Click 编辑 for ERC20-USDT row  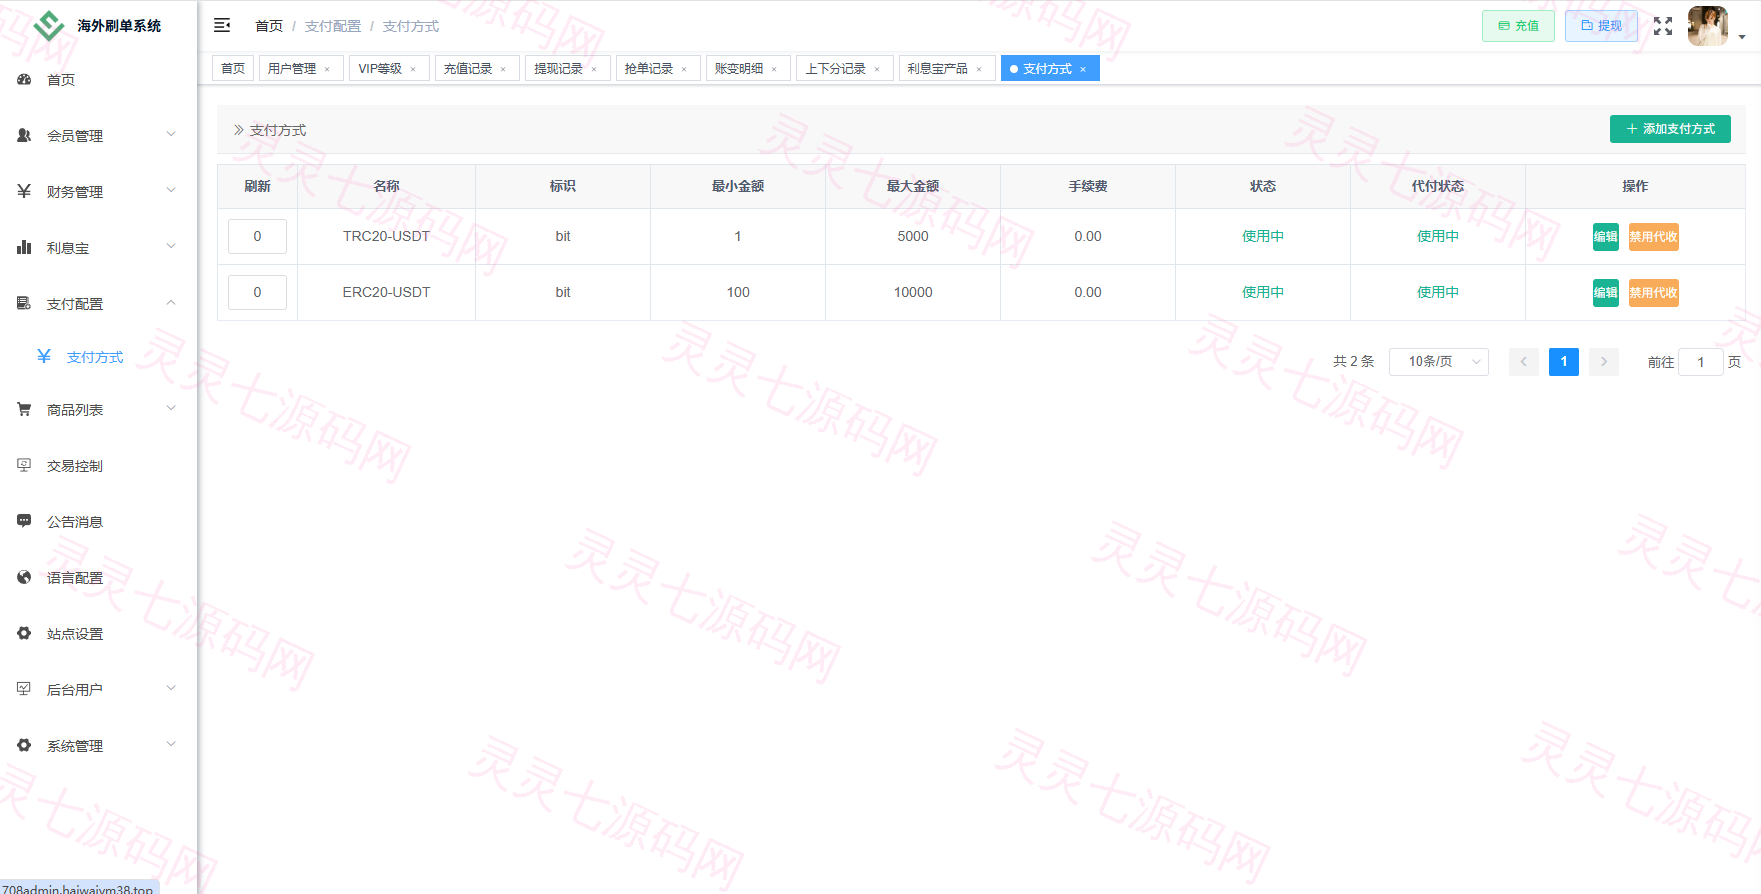1605,293
